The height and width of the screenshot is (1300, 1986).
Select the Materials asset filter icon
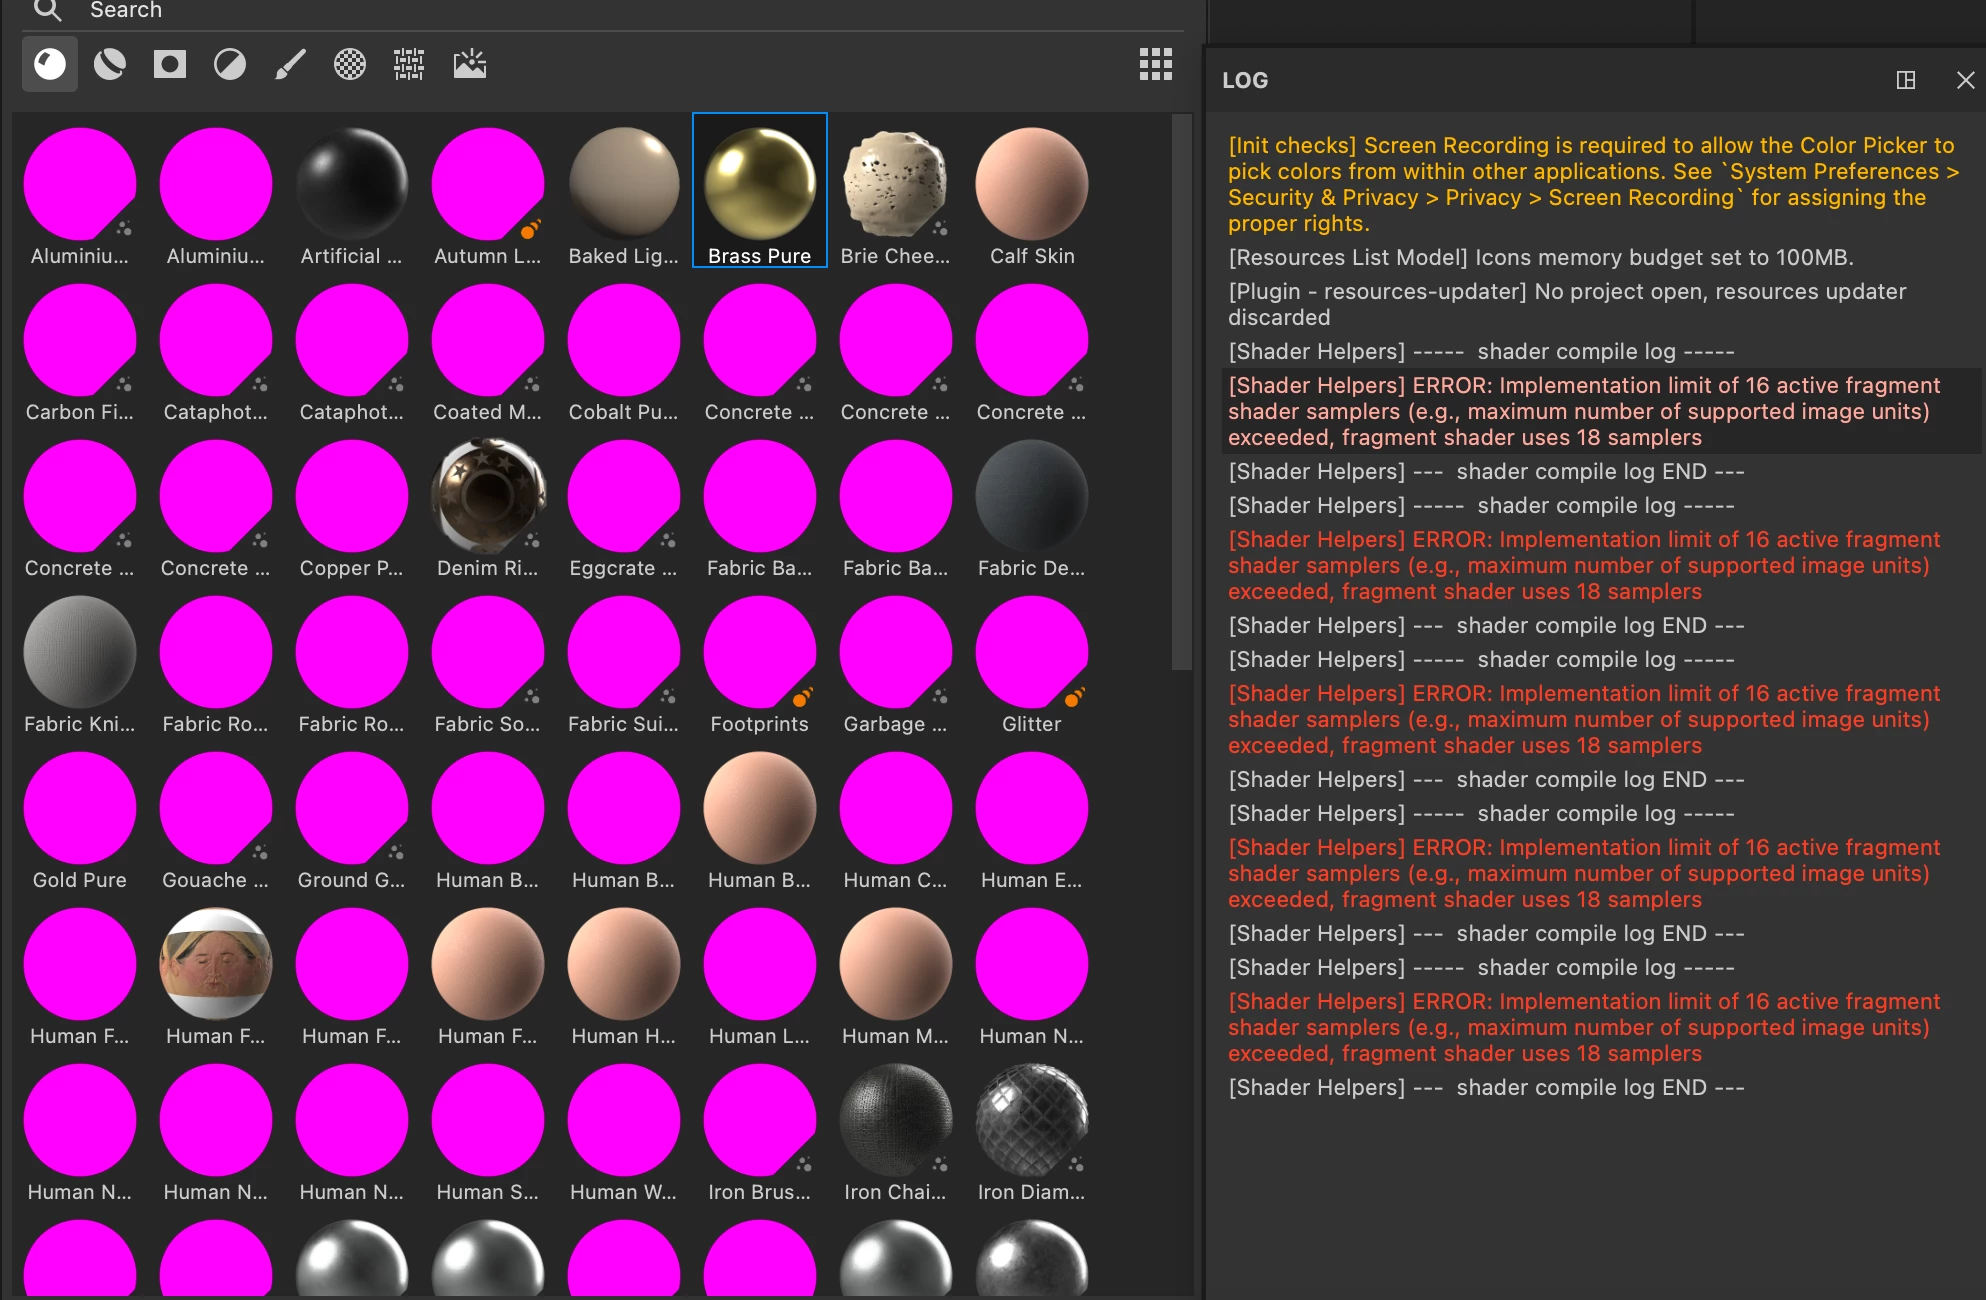(x=50, y=65)
